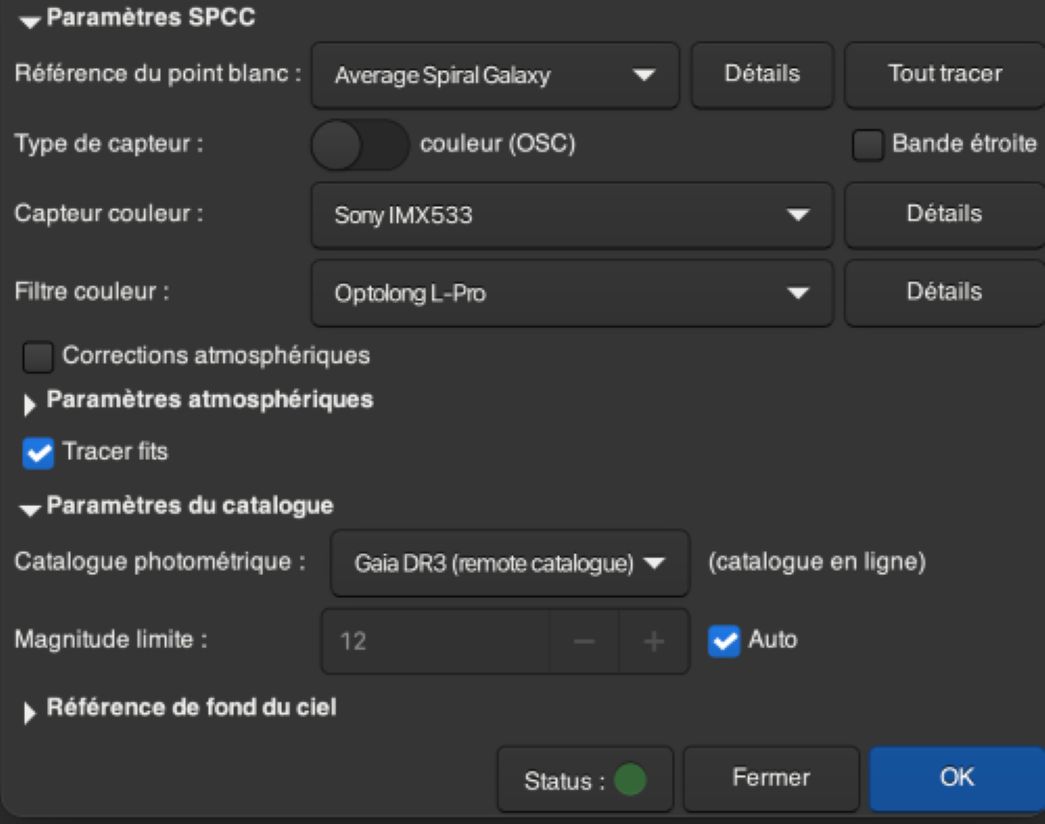Enable Corrections atmosphériques checkbox
This screenshot has height=824, width=1045.
click(38, 355)
